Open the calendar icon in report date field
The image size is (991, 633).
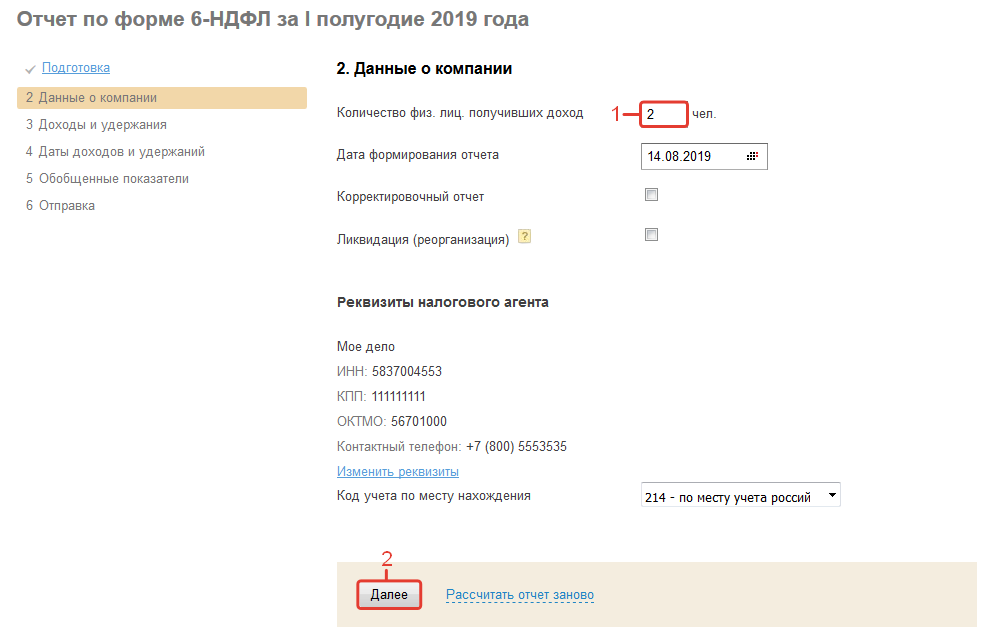(751, 156)
